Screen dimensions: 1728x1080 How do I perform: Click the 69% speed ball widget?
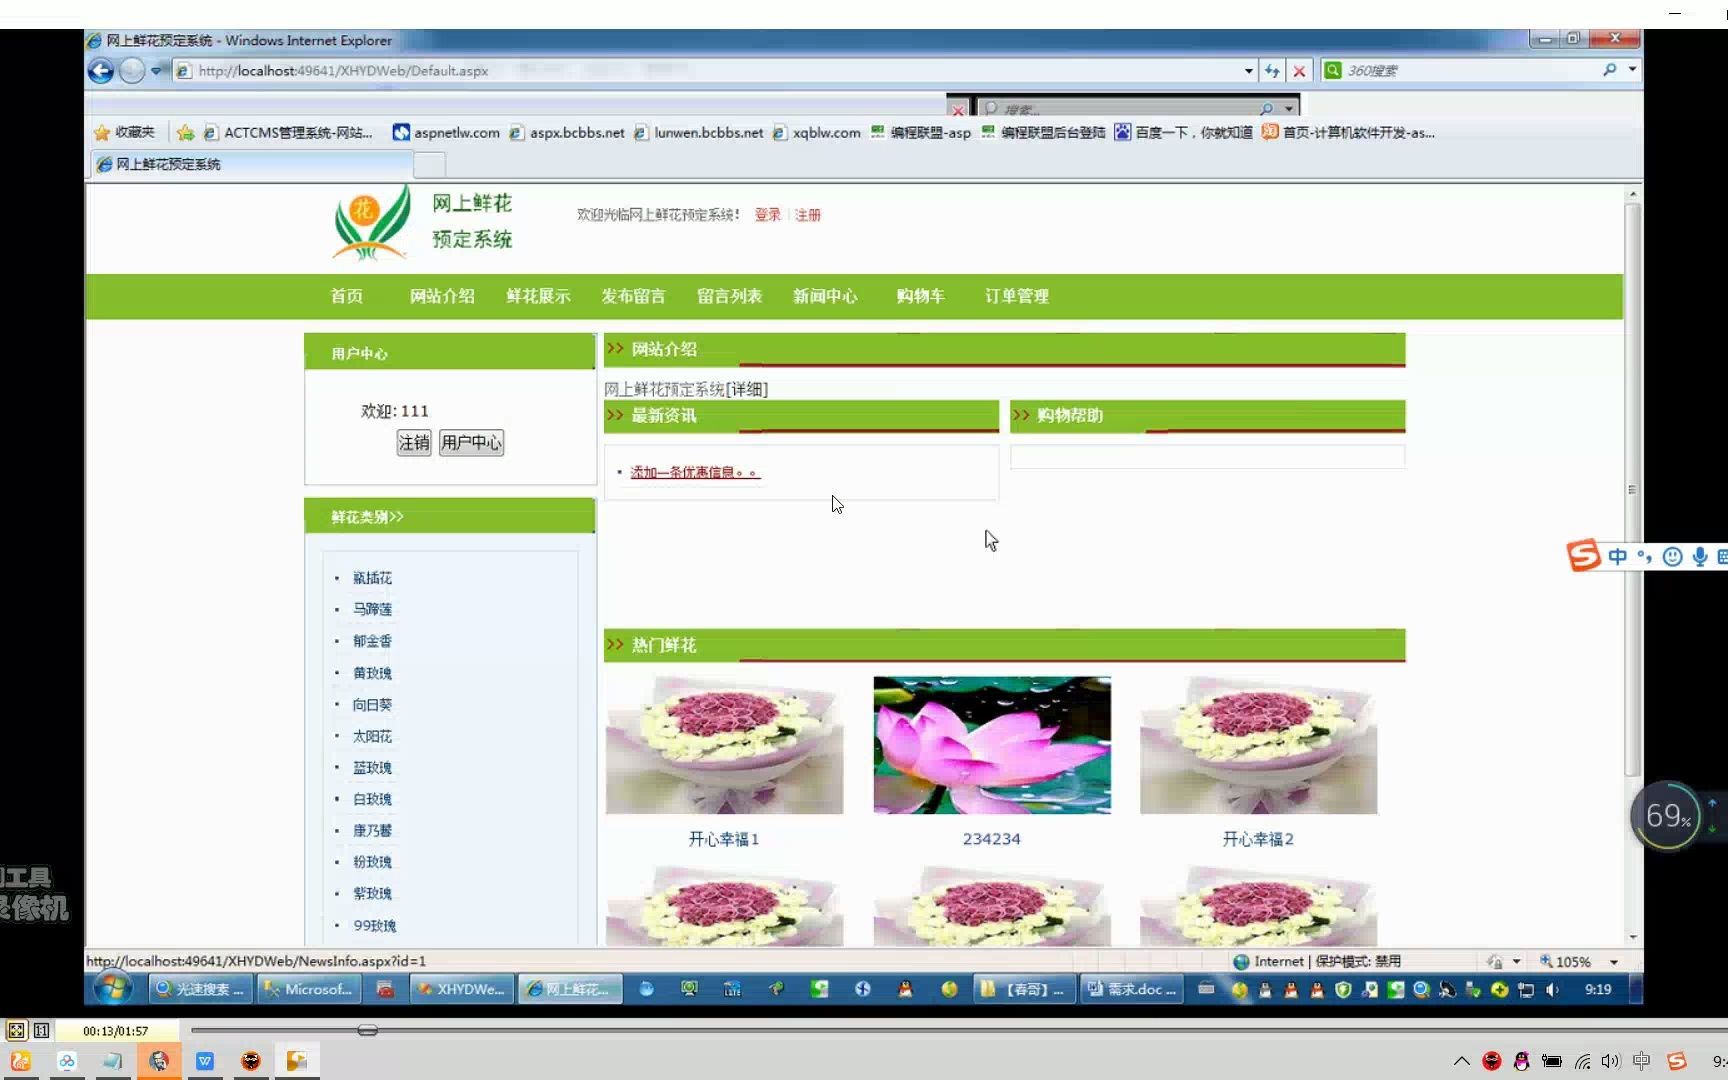pyautogui.click(x=1666, y=816)
